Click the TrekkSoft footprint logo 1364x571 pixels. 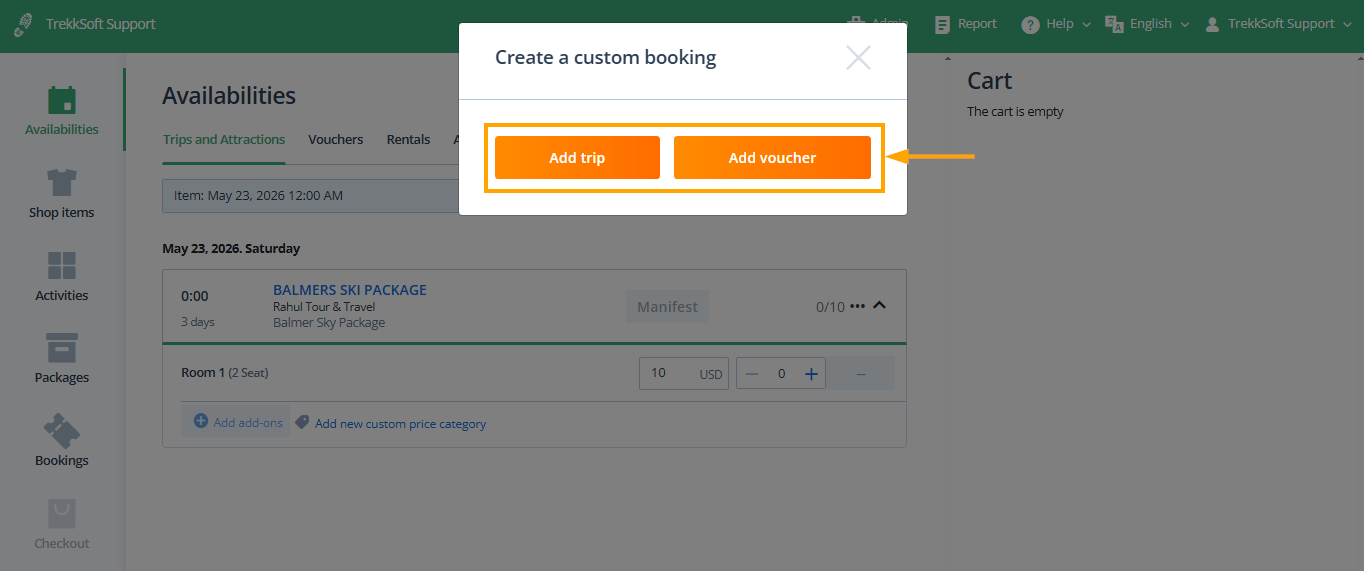[x=23, y=24]
